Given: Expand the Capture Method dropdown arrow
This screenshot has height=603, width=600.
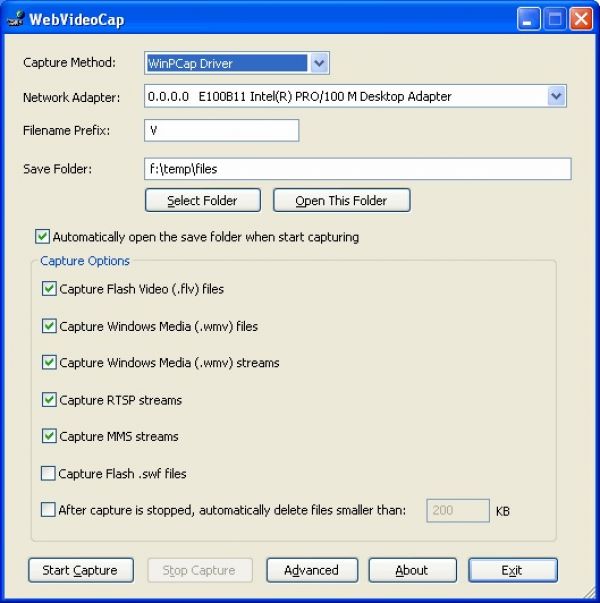Looking at the screenshot, I should [319, 63].
